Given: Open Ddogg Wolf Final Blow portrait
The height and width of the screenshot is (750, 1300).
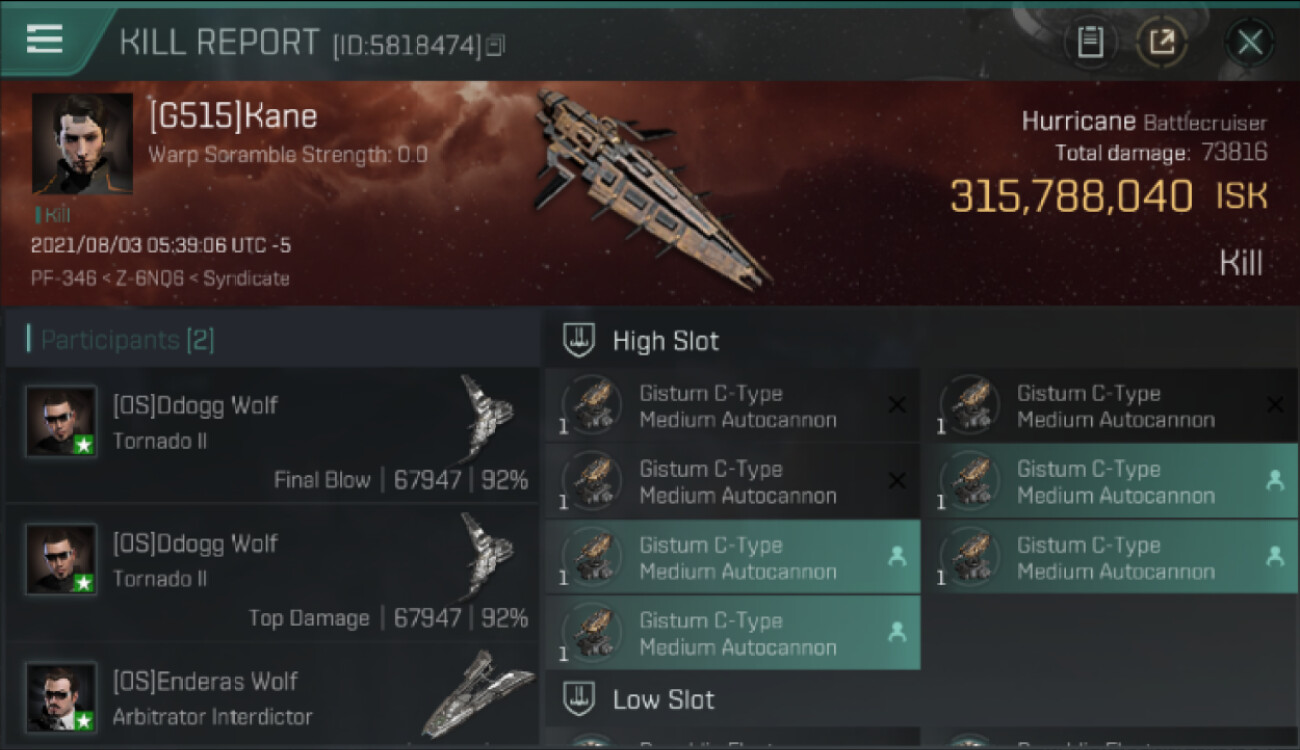Looking at the screenshot, I should [x=61, y=421].
